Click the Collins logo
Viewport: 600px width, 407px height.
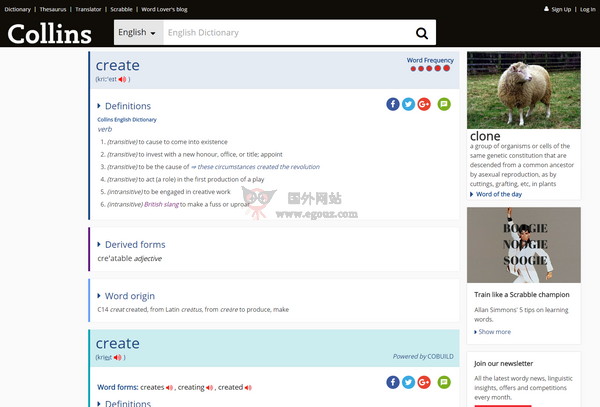49,34
